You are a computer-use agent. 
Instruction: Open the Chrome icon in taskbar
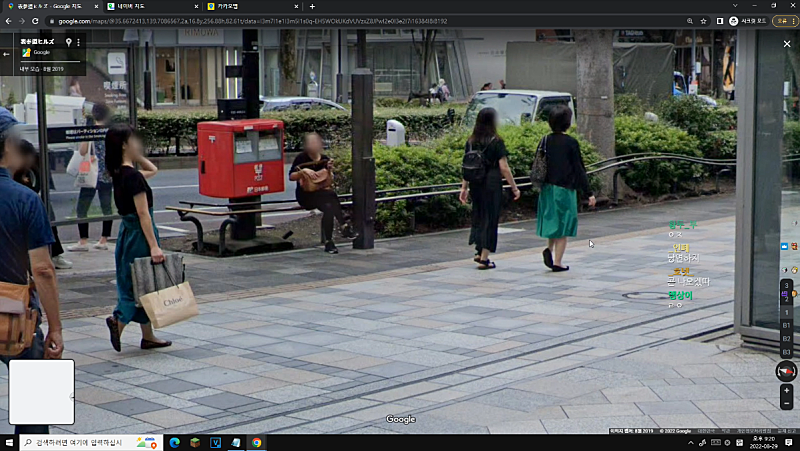click(257, 442)
